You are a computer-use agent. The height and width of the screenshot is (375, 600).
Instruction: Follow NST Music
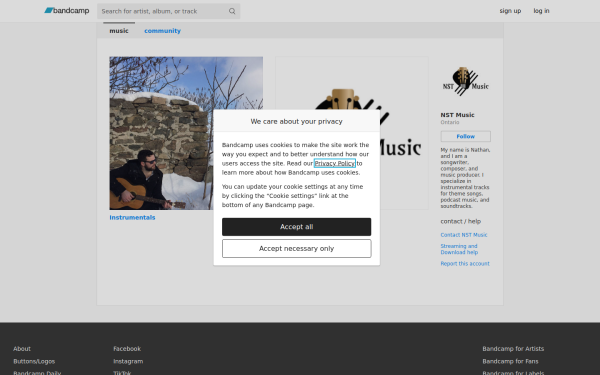coord(465,136)
